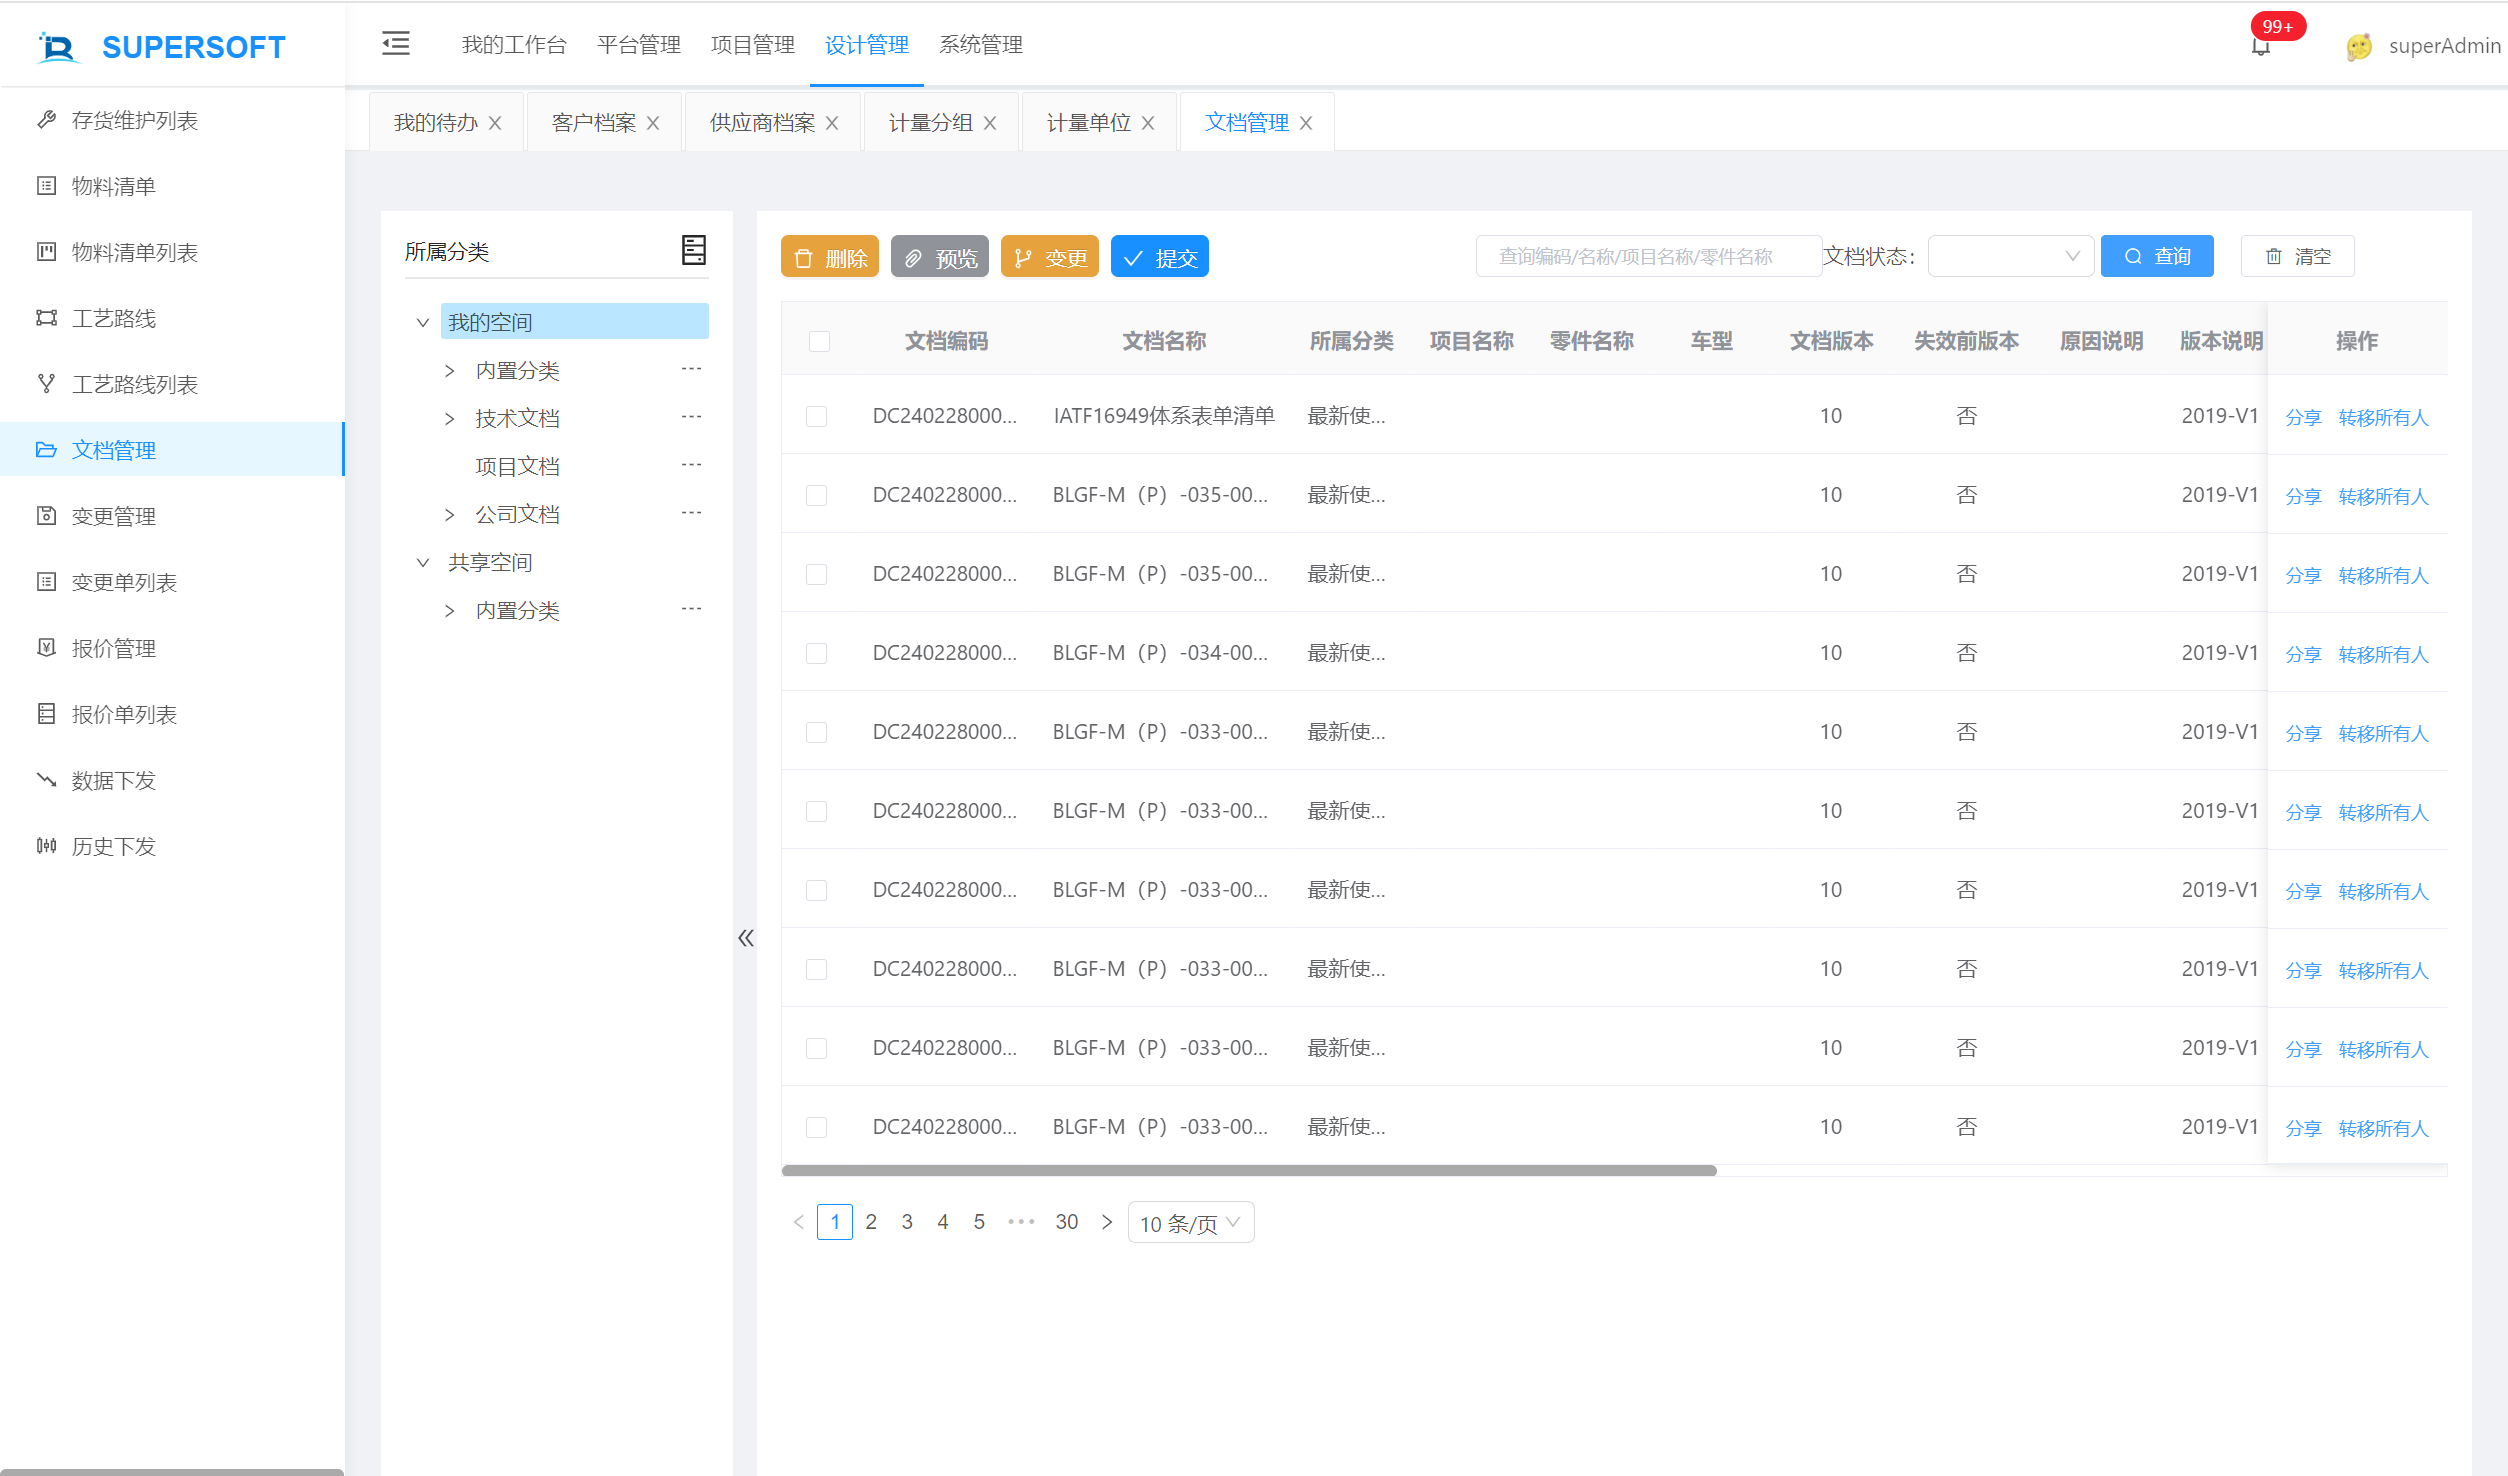
Task: Click the 删除 button
Action: click(x=830, y=256)
